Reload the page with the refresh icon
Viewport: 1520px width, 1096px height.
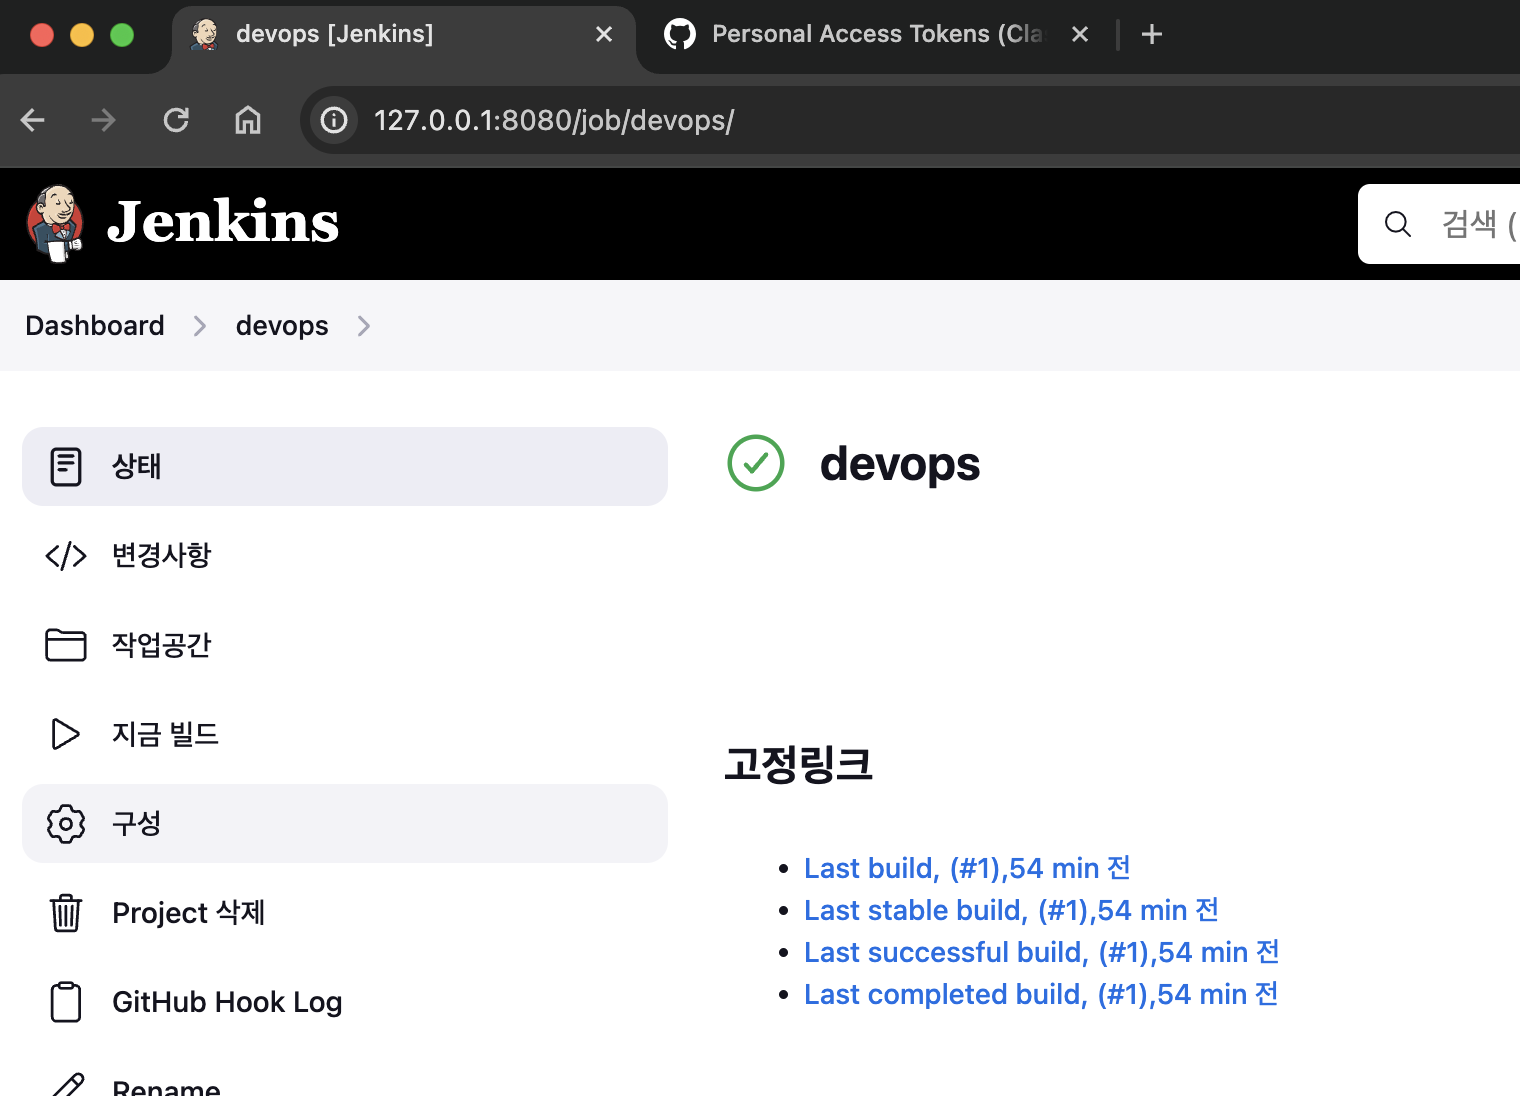(176, 121)
